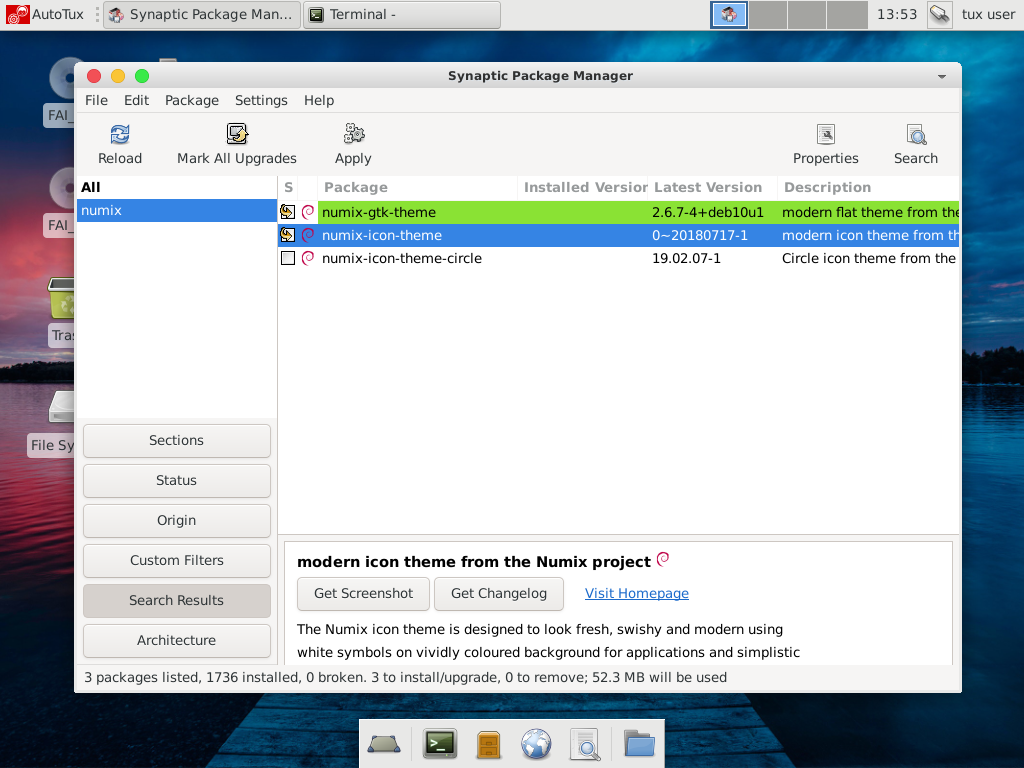This screenshot has width=1024, height=768.
Task: Select the numix-icon-theme-circle package name
Action: click(402, 258)
